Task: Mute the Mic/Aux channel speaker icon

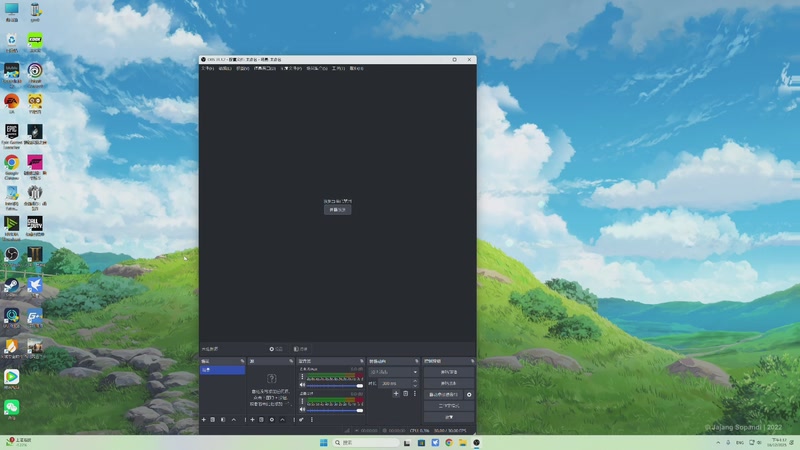Action: coord(302,385)
